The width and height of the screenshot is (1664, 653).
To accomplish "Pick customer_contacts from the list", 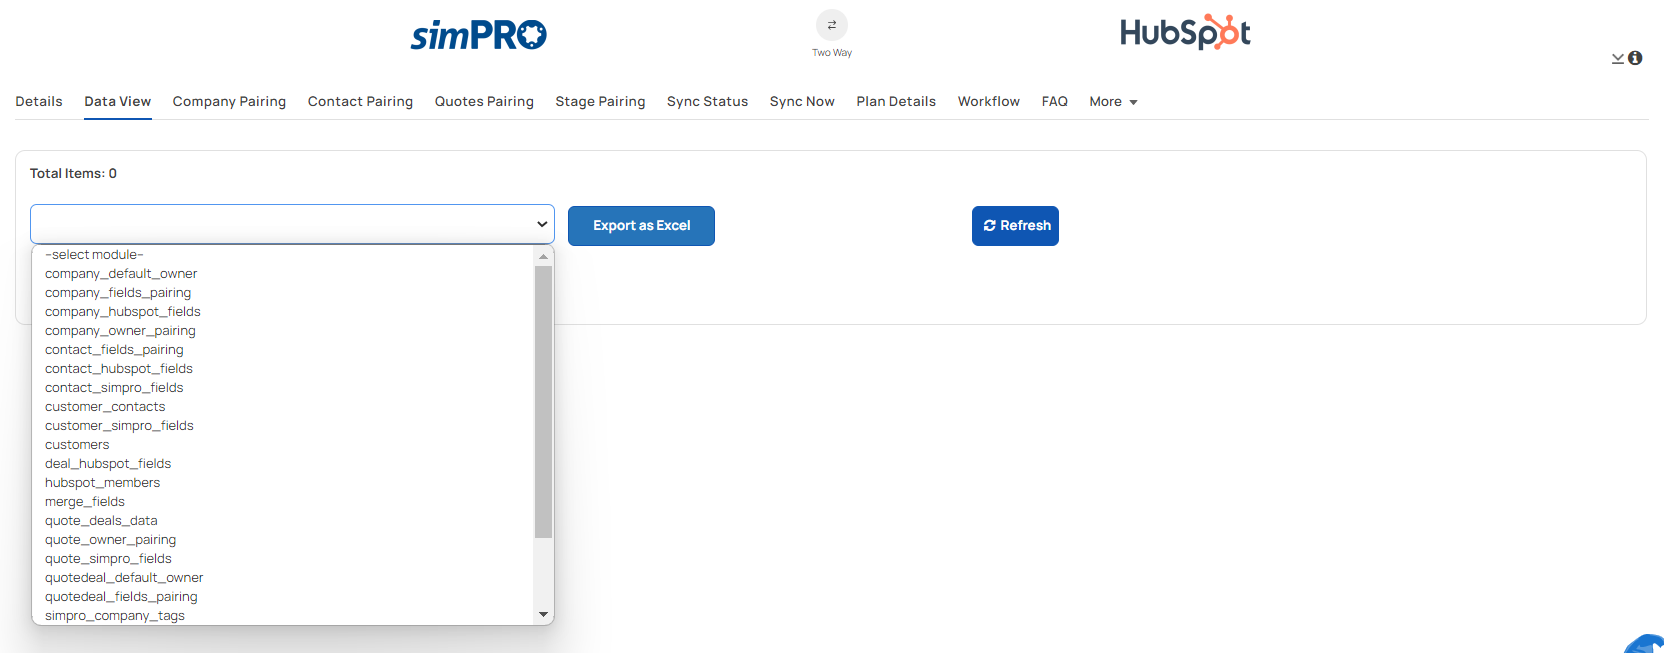I will (x=284, y=407).
